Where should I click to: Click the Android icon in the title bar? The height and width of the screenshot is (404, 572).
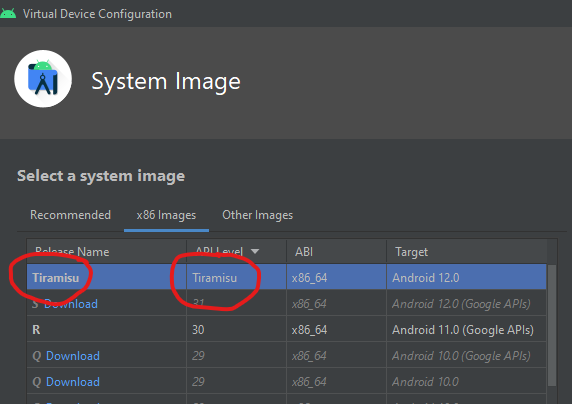click(8, 14)
